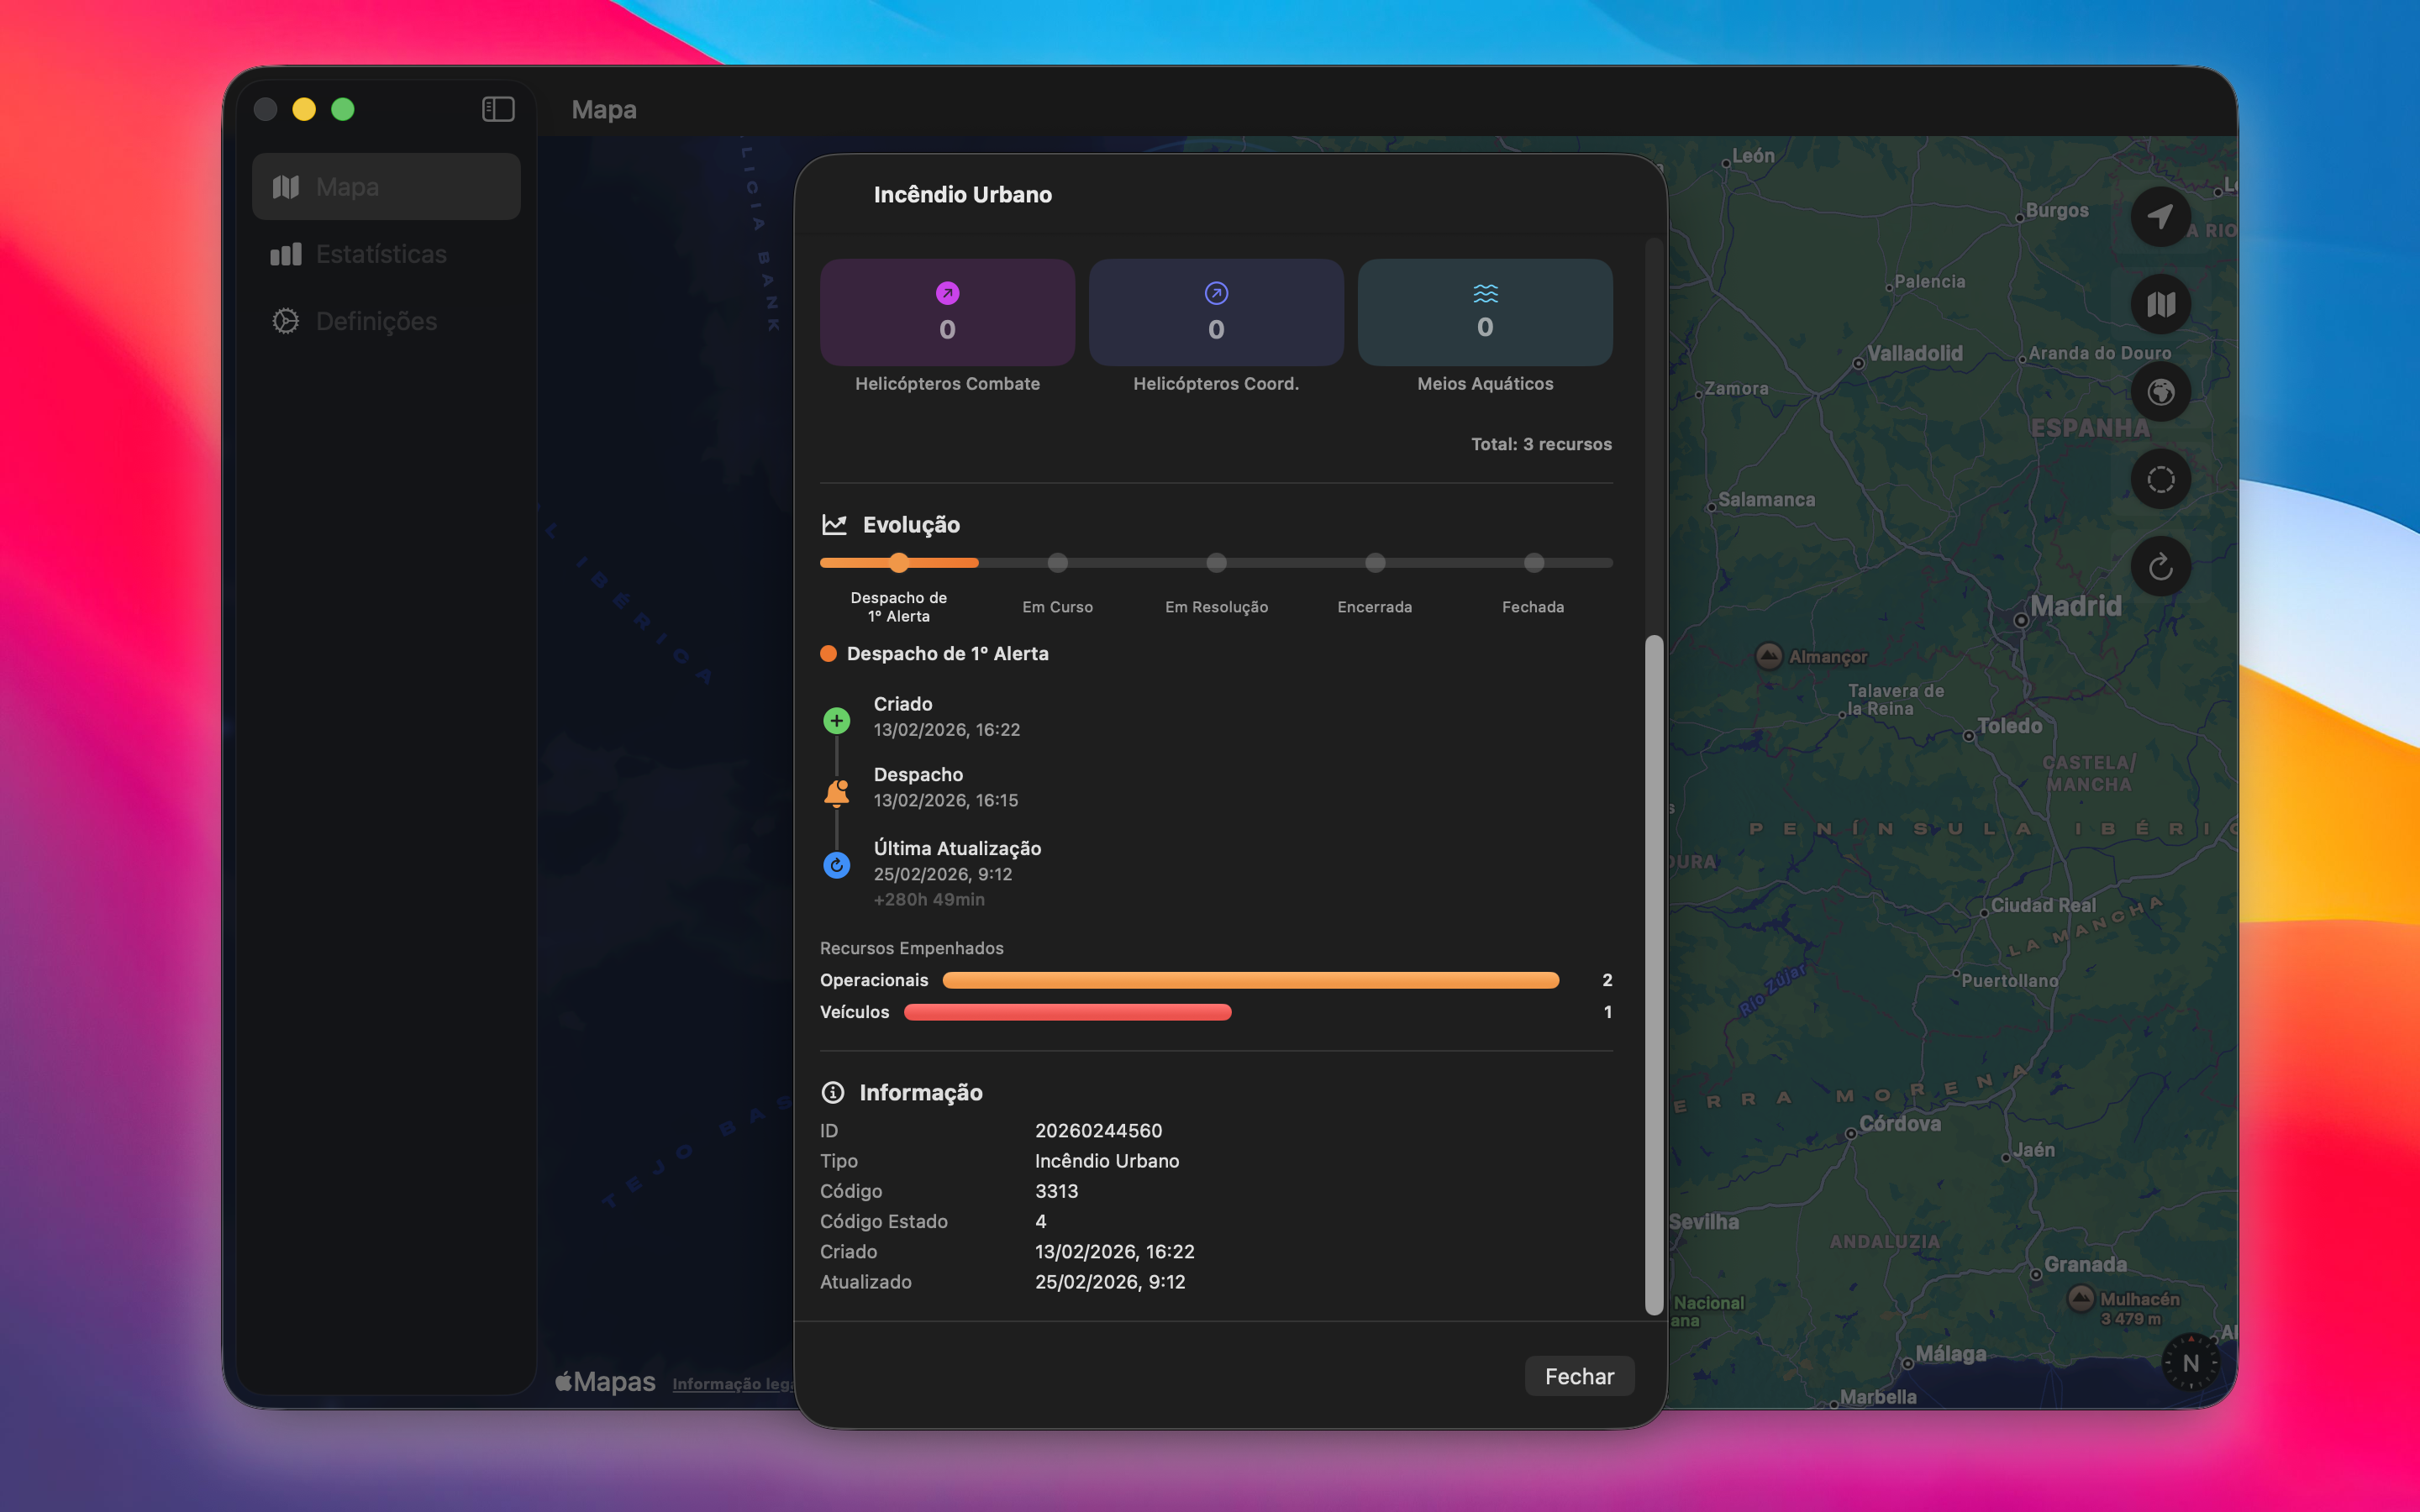Click the compass N indicator on map
This screenshot has width=2420, height=1512.
point(2190,1363)
